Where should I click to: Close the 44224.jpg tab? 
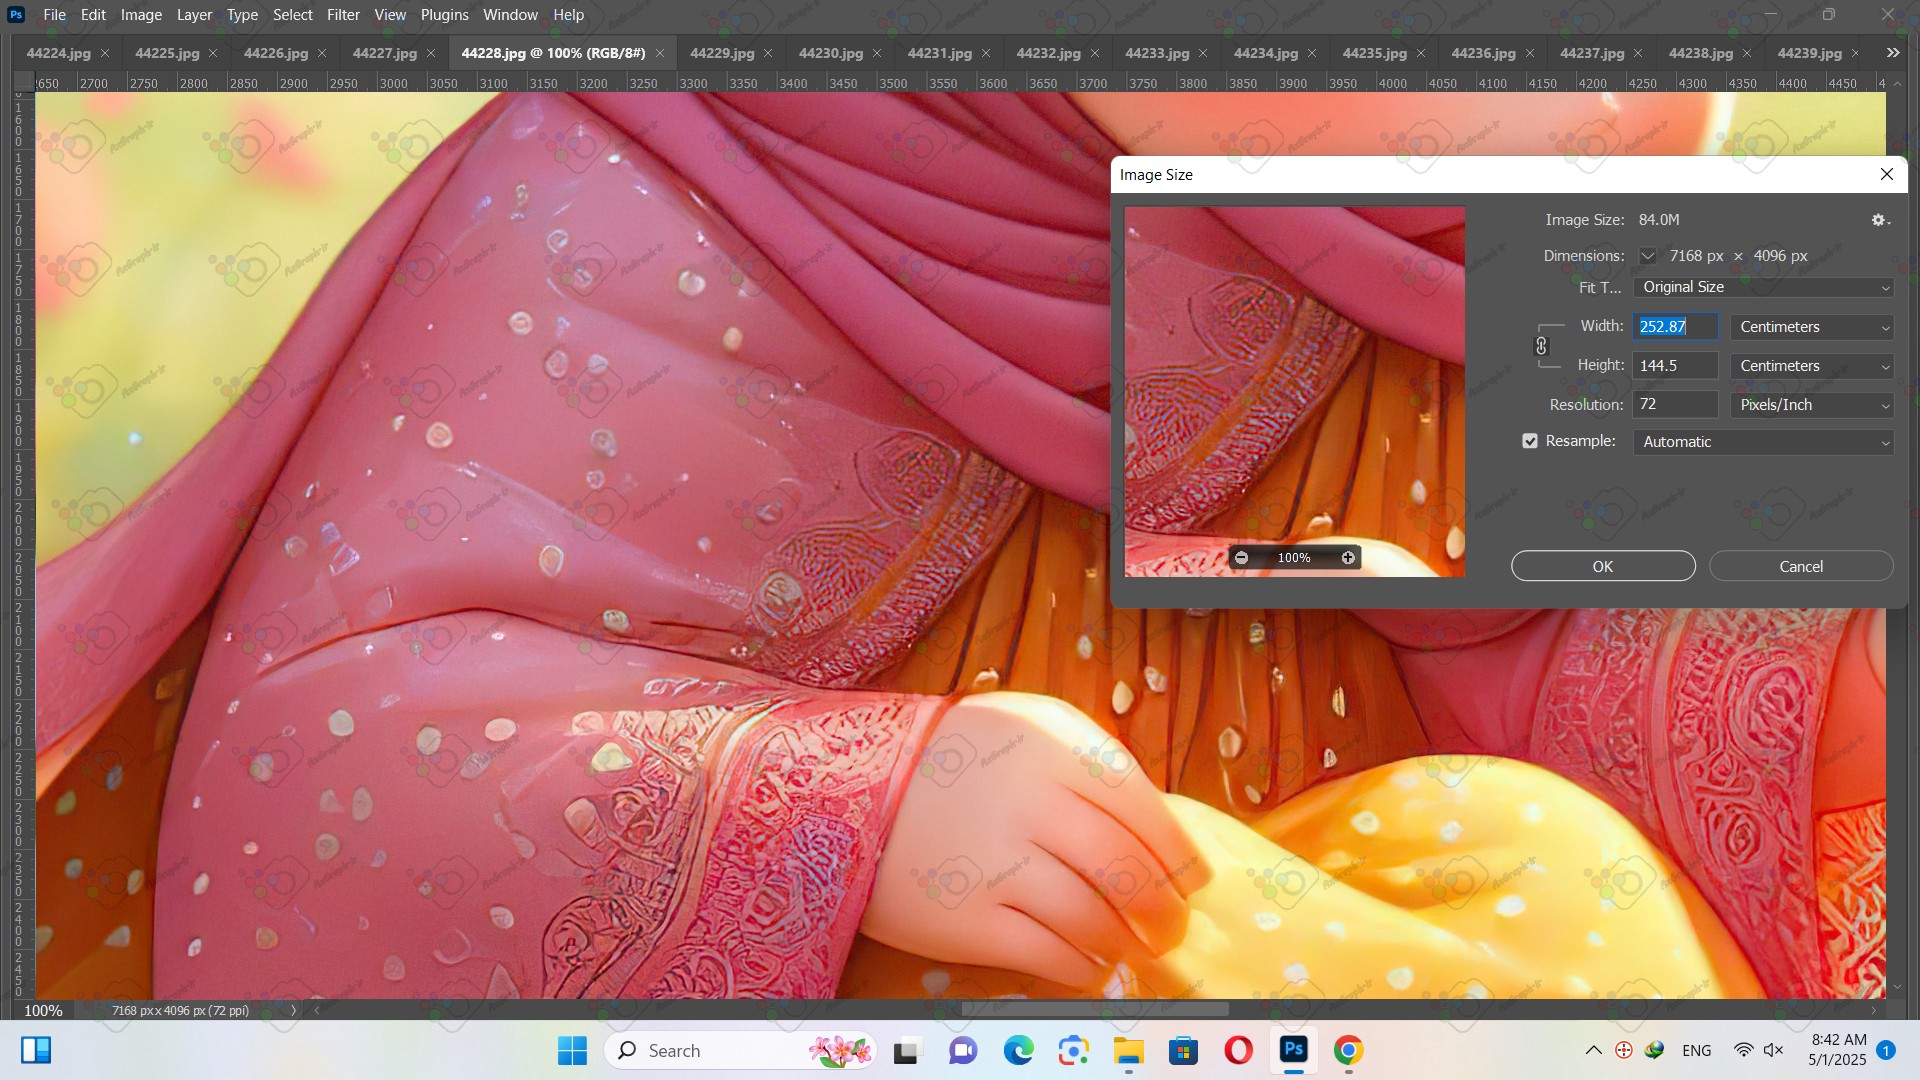tap(105, 53)
